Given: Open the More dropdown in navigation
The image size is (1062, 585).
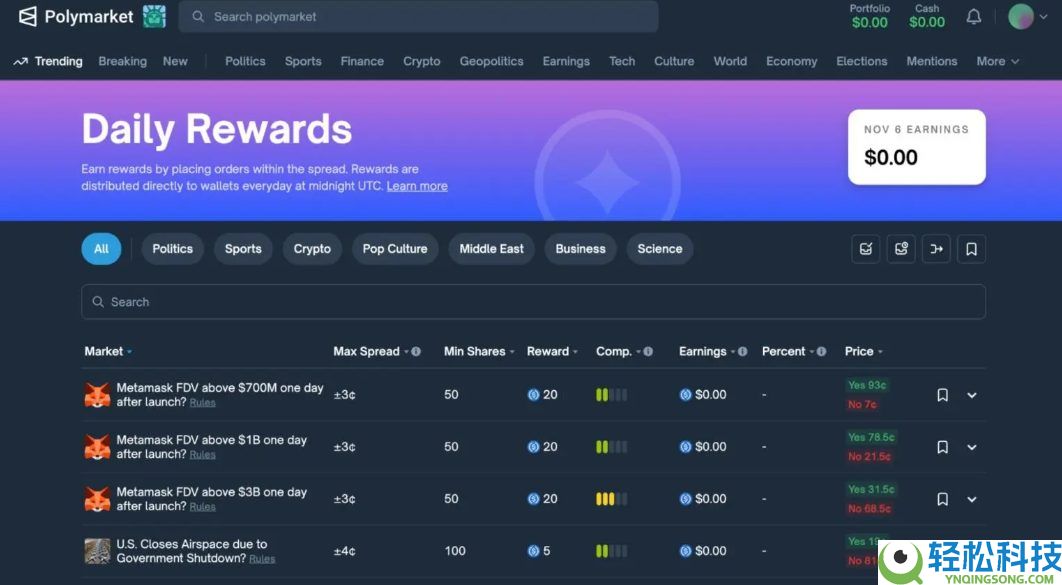Looking at the screenshot, I should [997, 61].
